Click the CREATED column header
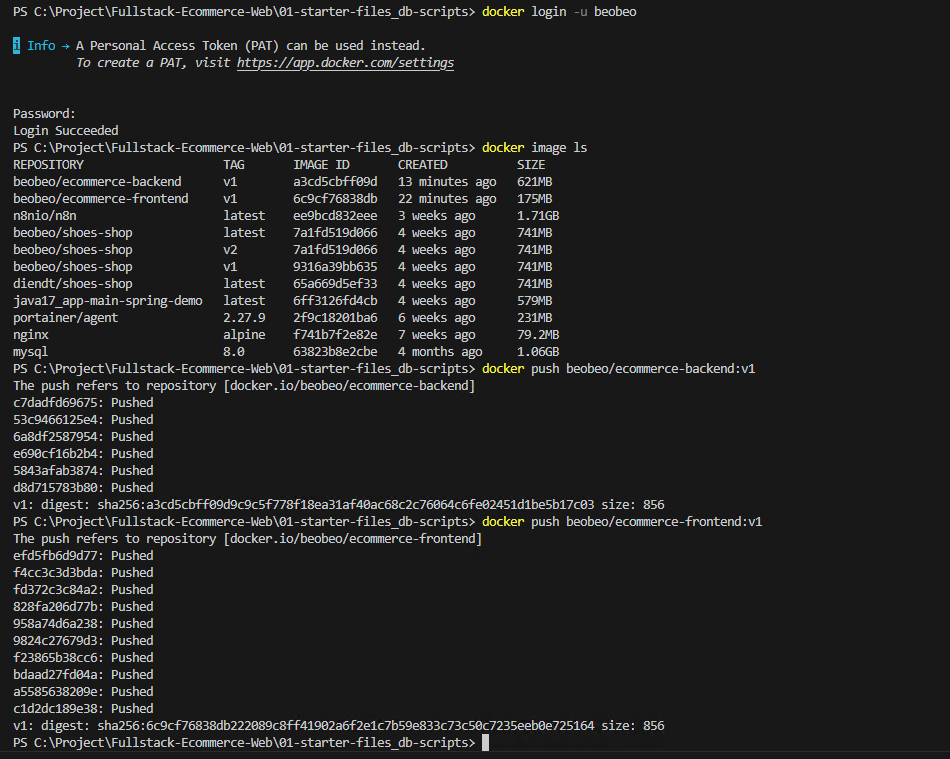Image resolution: width=950 pixels, height=759 pixels. coord(422,165)
